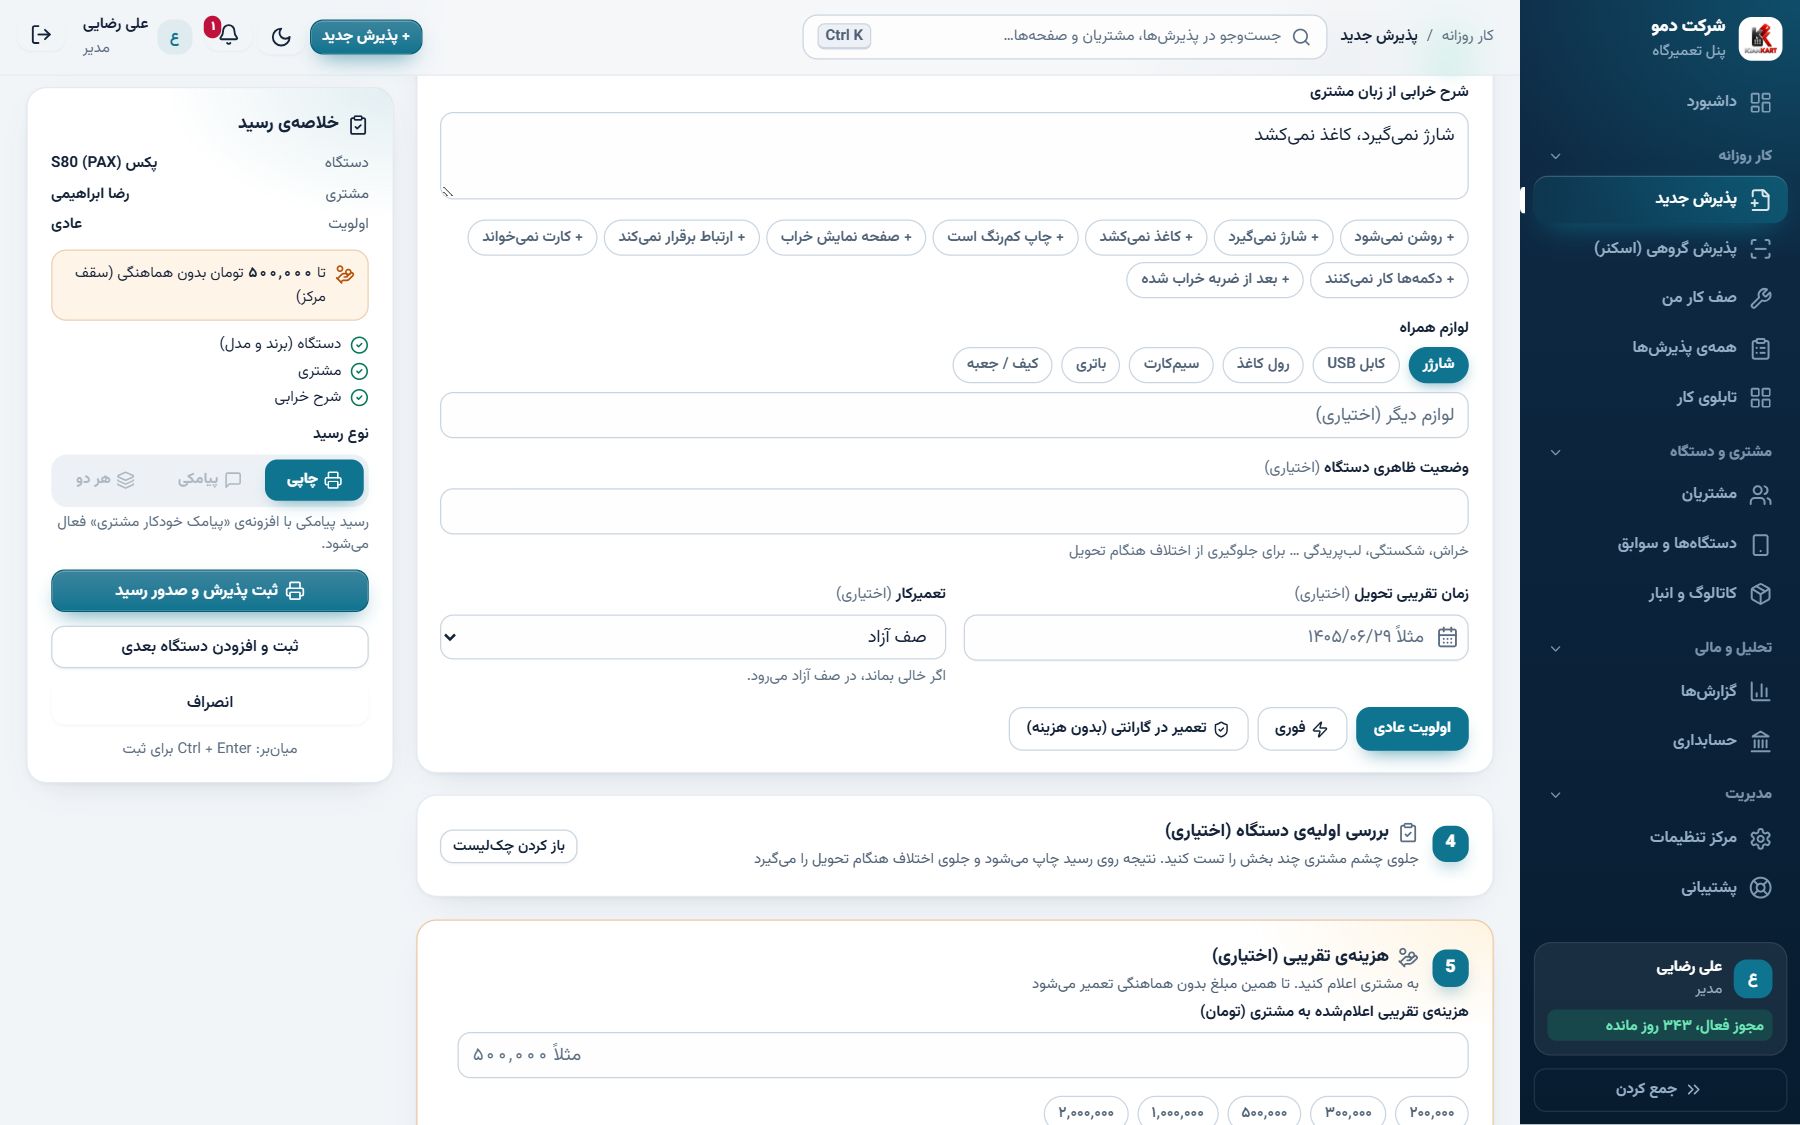Select اولویت عادی priority

click(1412, 728)
